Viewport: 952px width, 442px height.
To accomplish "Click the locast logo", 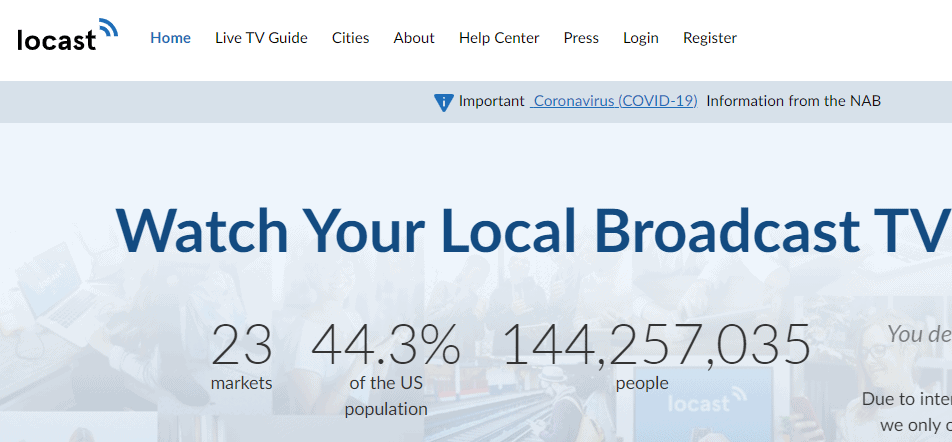I will [67, 35].
